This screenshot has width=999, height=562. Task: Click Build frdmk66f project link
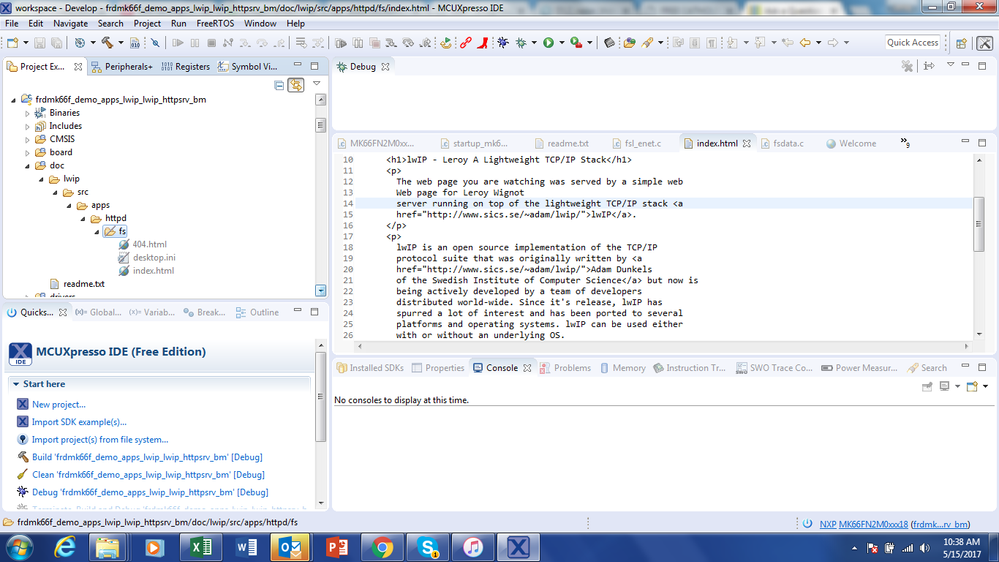pyautogui.click(x=147, y=457)
